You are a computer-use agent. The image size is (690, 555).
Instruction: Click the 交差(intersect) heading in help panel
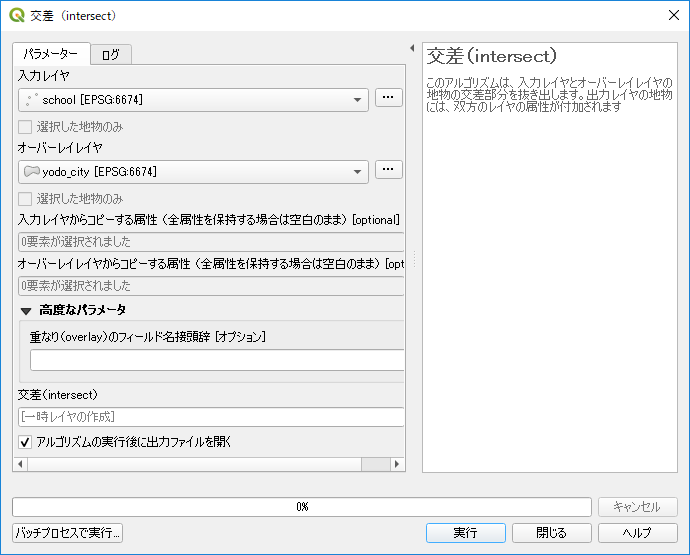click(x=492, y=56)
